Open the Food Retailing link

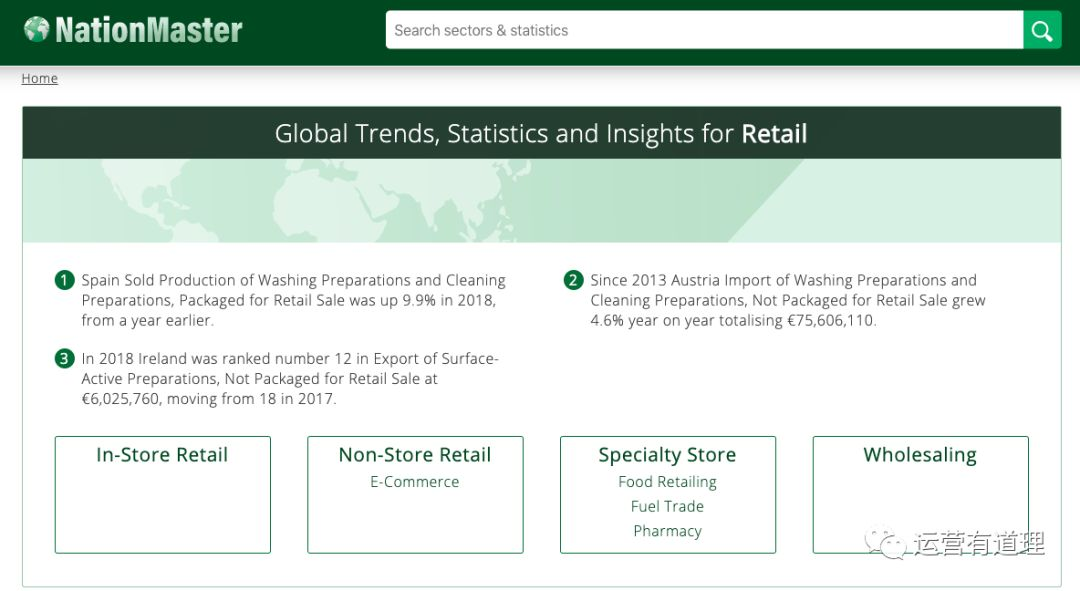[667, 481]
